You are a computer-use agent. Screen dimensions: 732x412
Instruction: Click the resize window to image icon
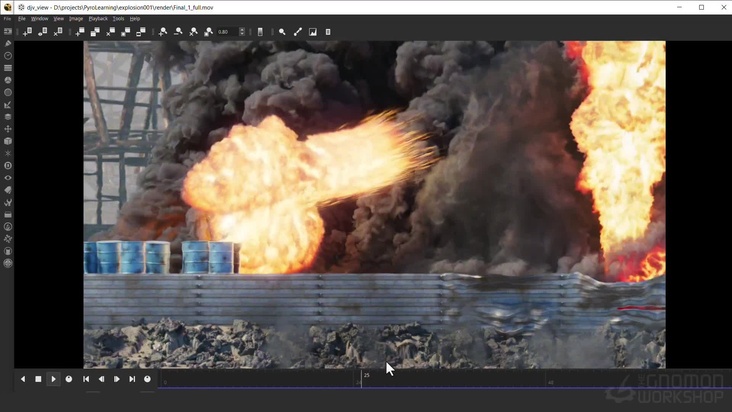click(141, 32)
